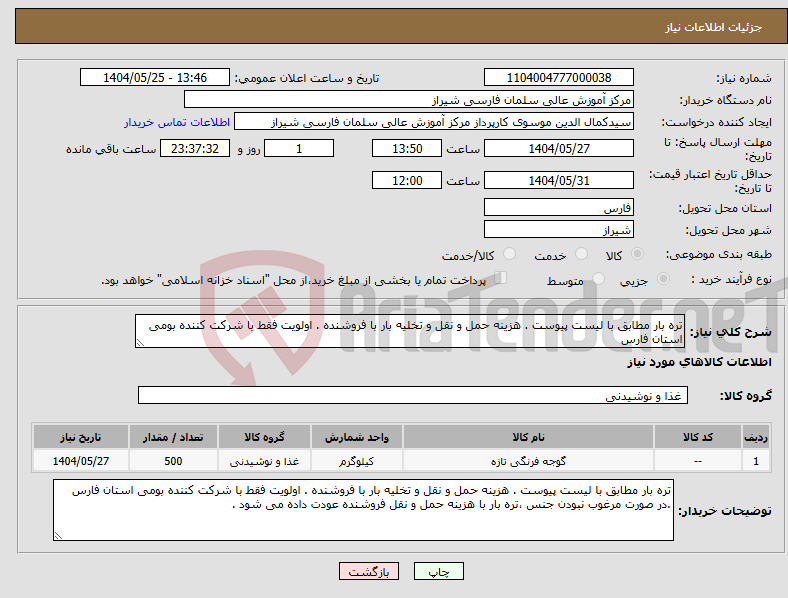Click the announcement date field 1404/05/25 - 13:46
This screenshot has height=598, width=788.
(155, 77)
